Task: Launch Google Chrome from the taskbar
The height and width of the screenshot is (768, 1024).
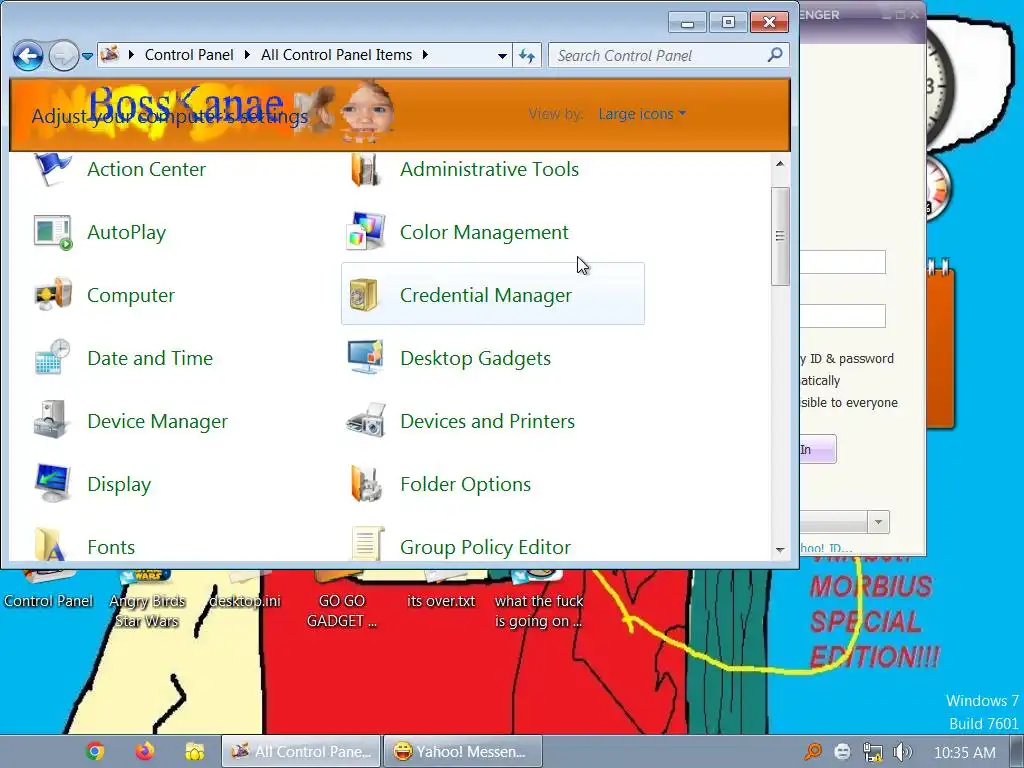Action: pyautogui.click(x=95, y=751)
